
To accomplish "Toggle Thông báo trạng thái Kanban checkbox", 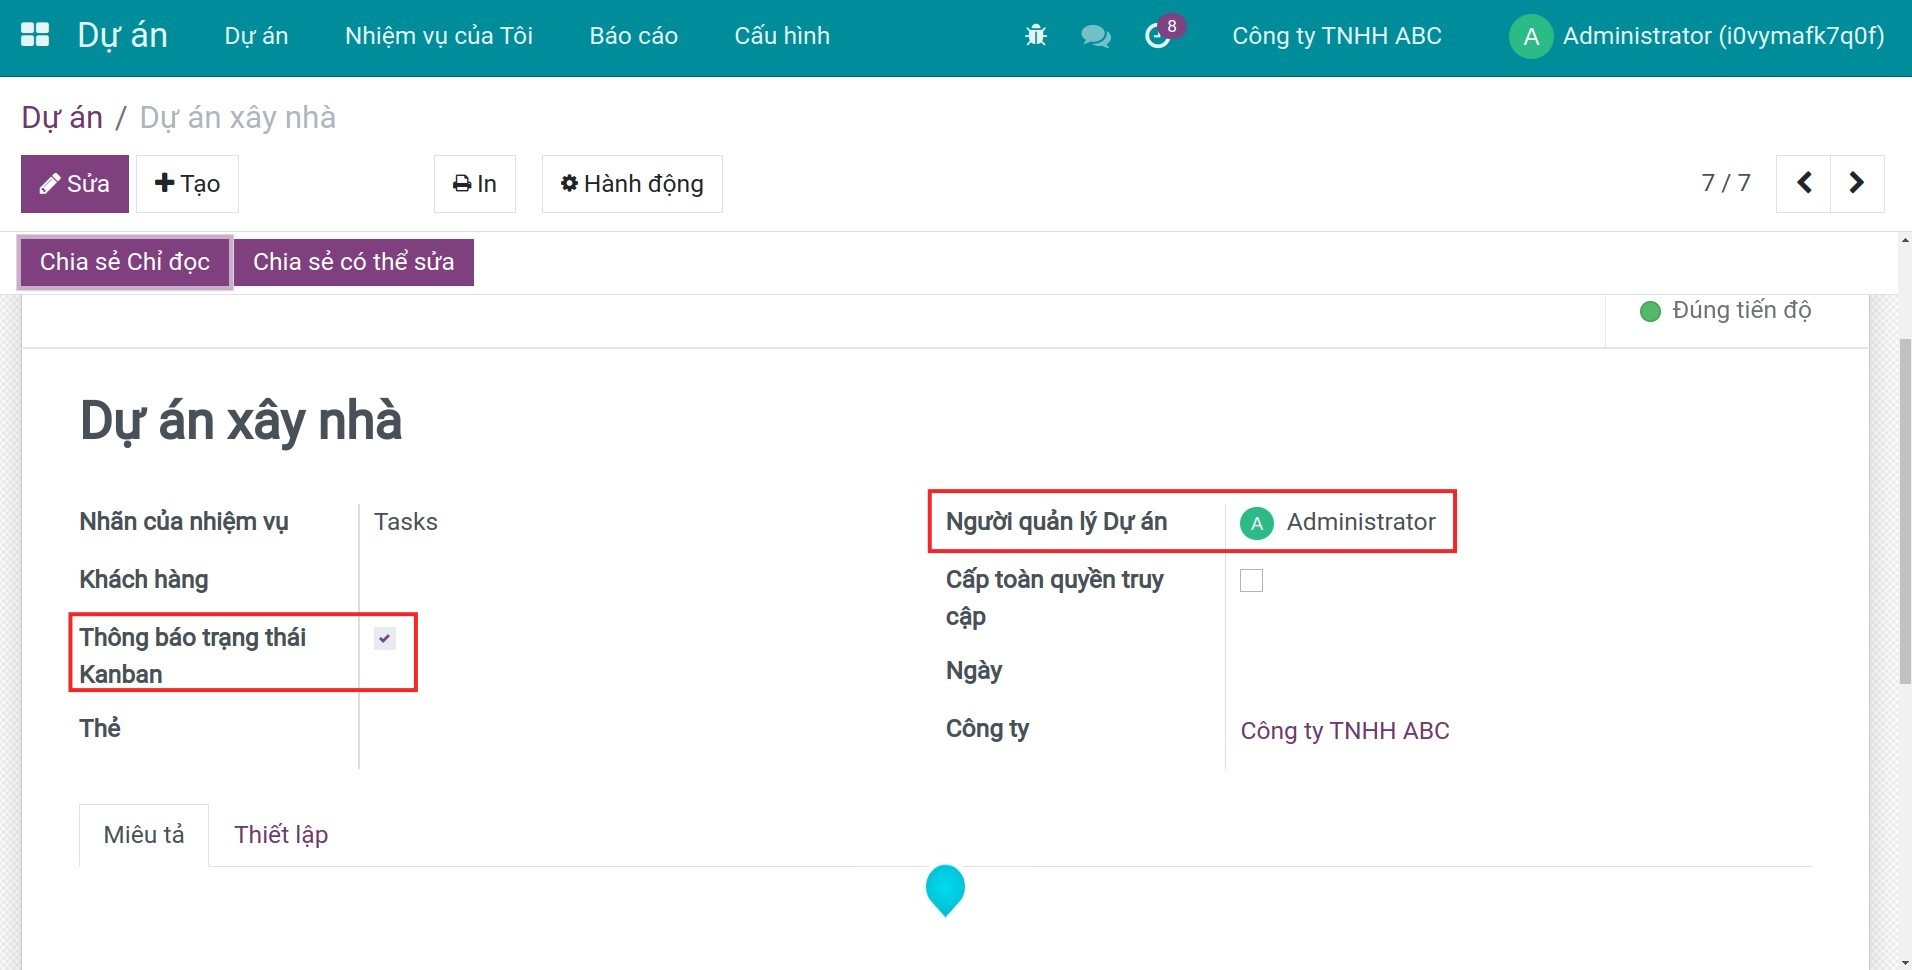I will (x=385, y=638).
